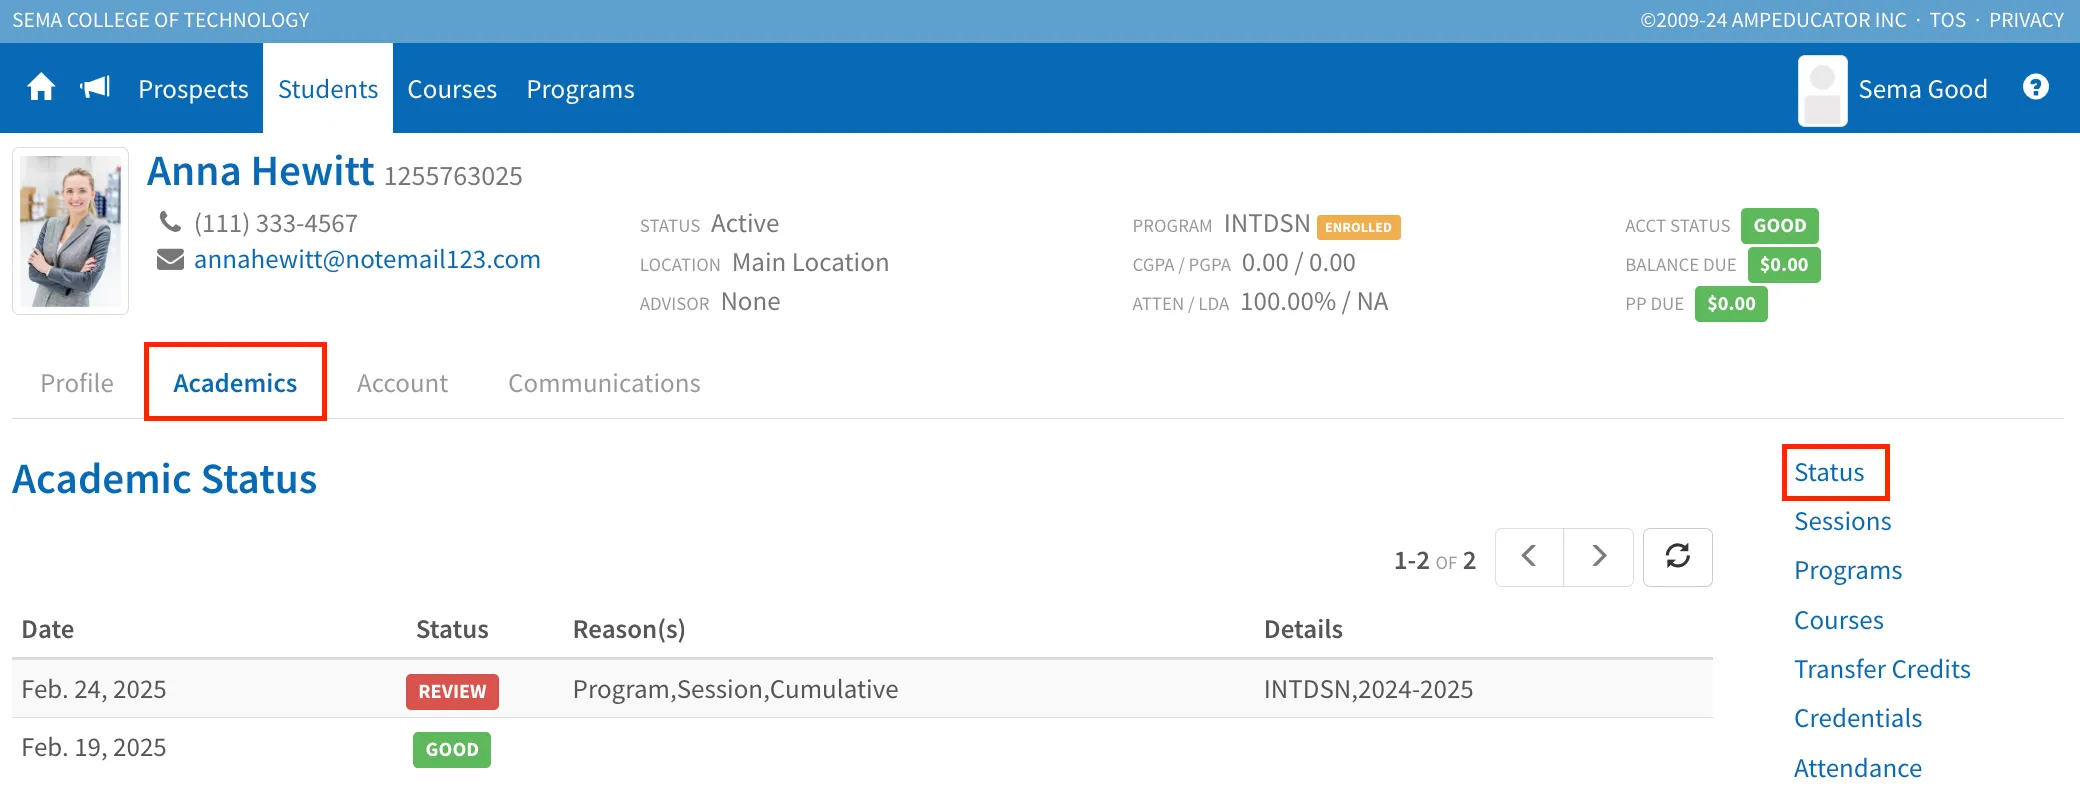Image resolution: width=2080 pixels, height=796 pixels.
Task: Switch to the Account tab
Action: point(402,383)
